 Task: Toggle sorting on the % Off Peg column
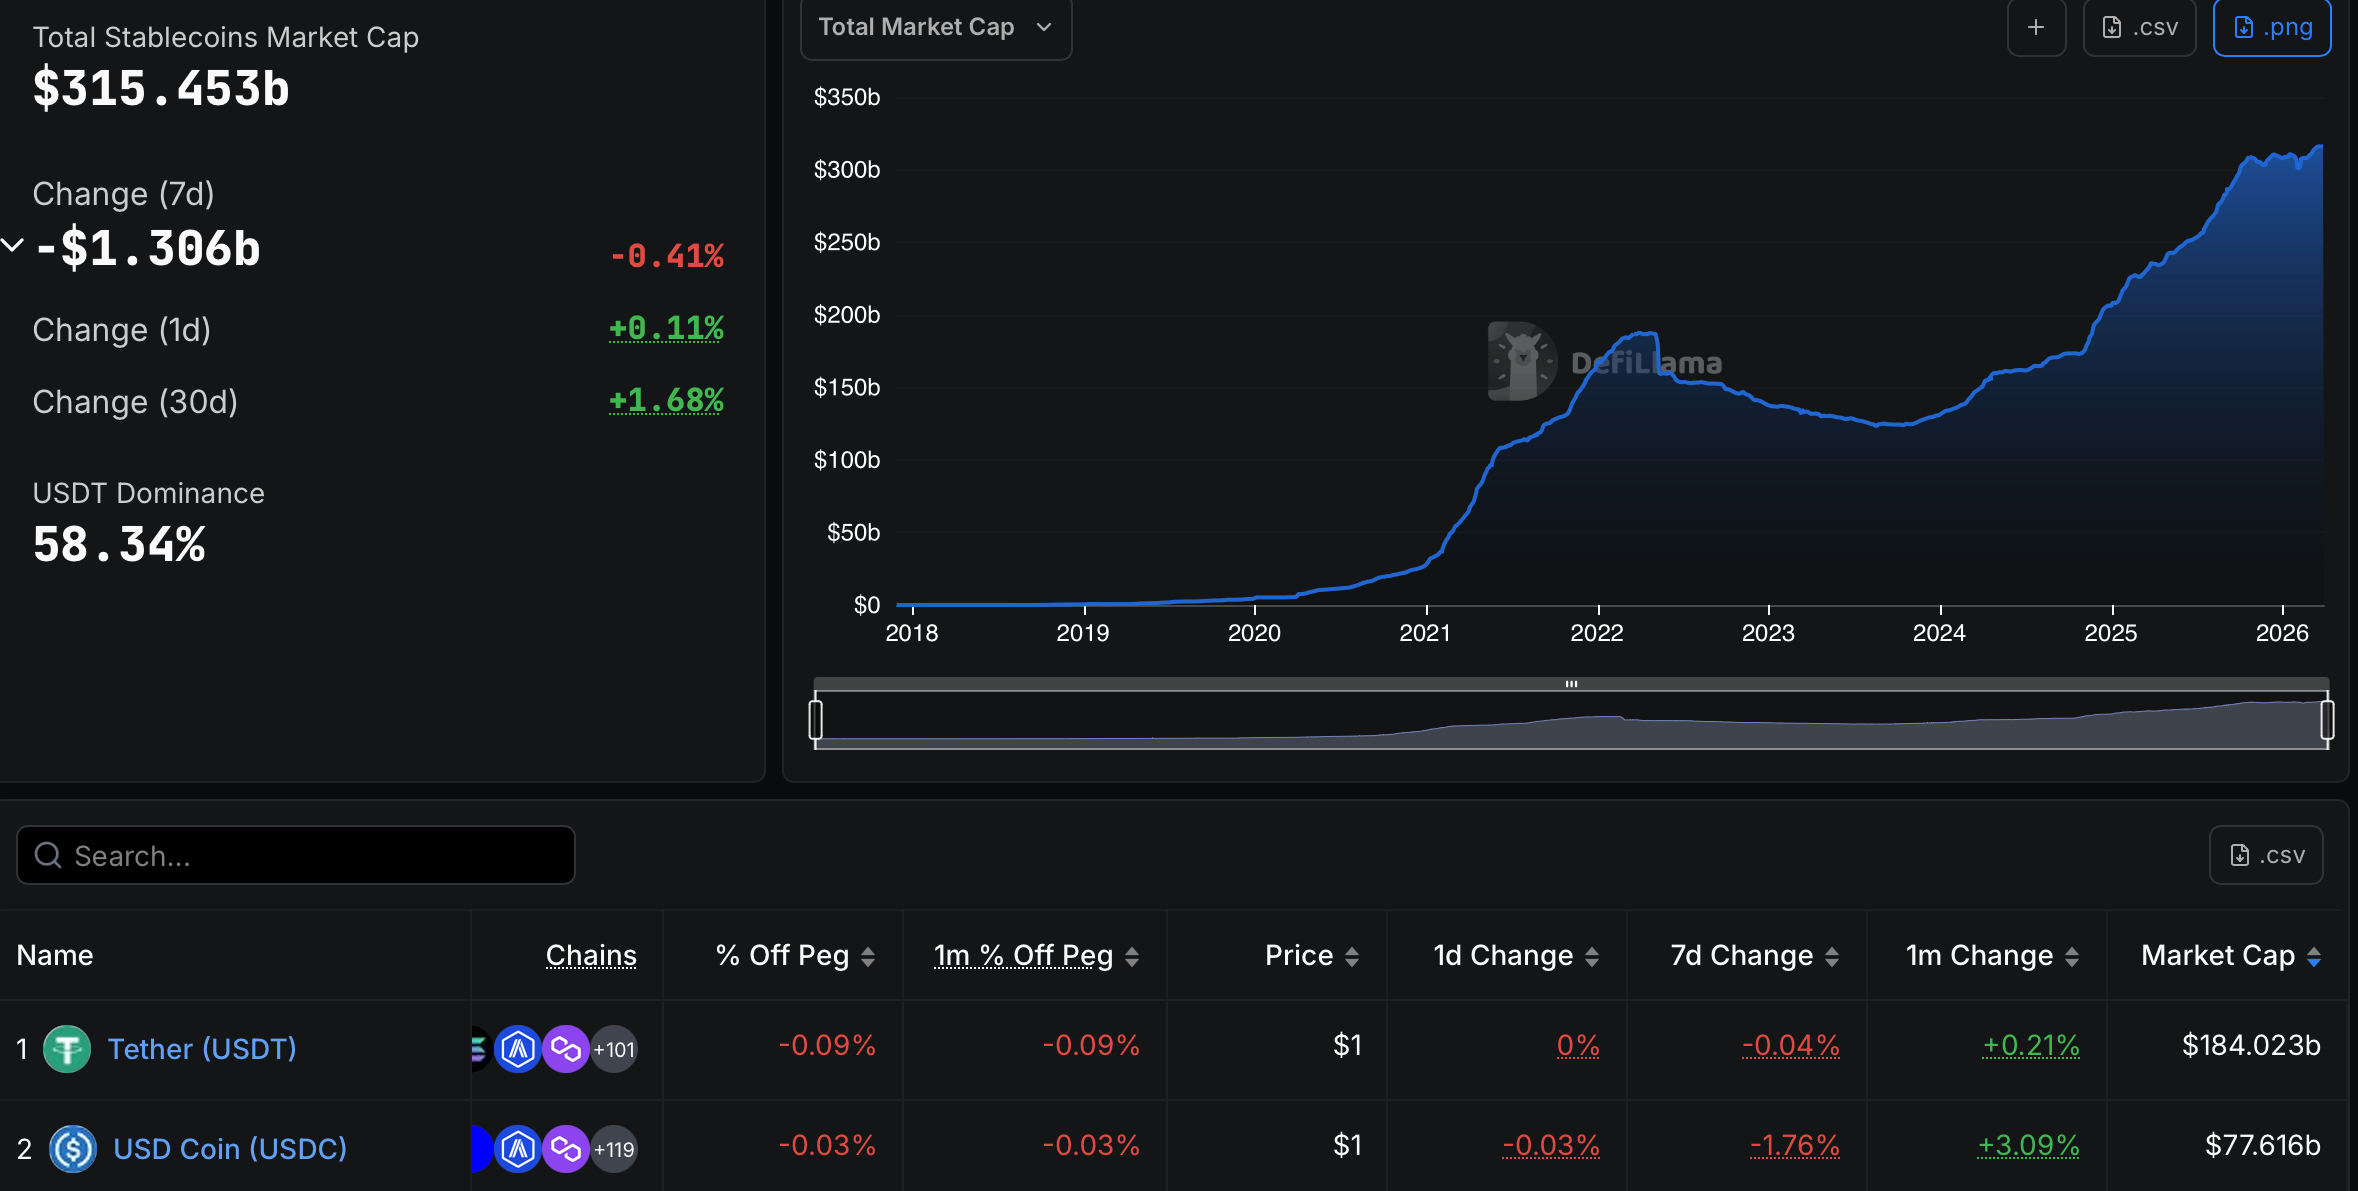tap(868, 955)
